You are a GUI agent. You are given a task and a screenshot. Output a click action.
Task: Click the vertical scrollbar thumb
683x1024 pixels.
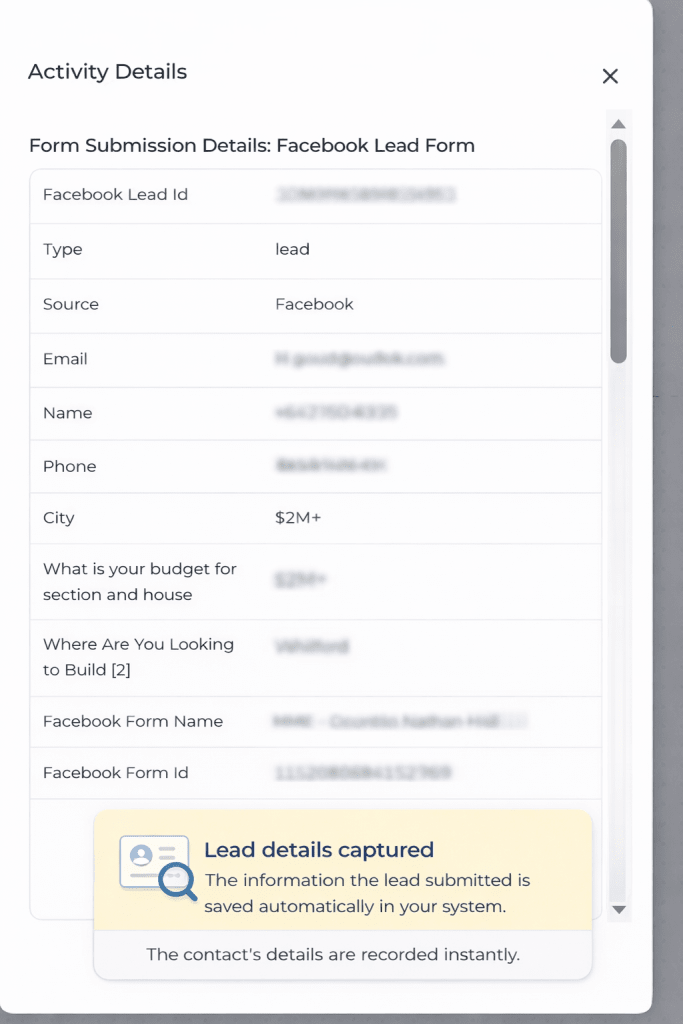tap(618, 250)
